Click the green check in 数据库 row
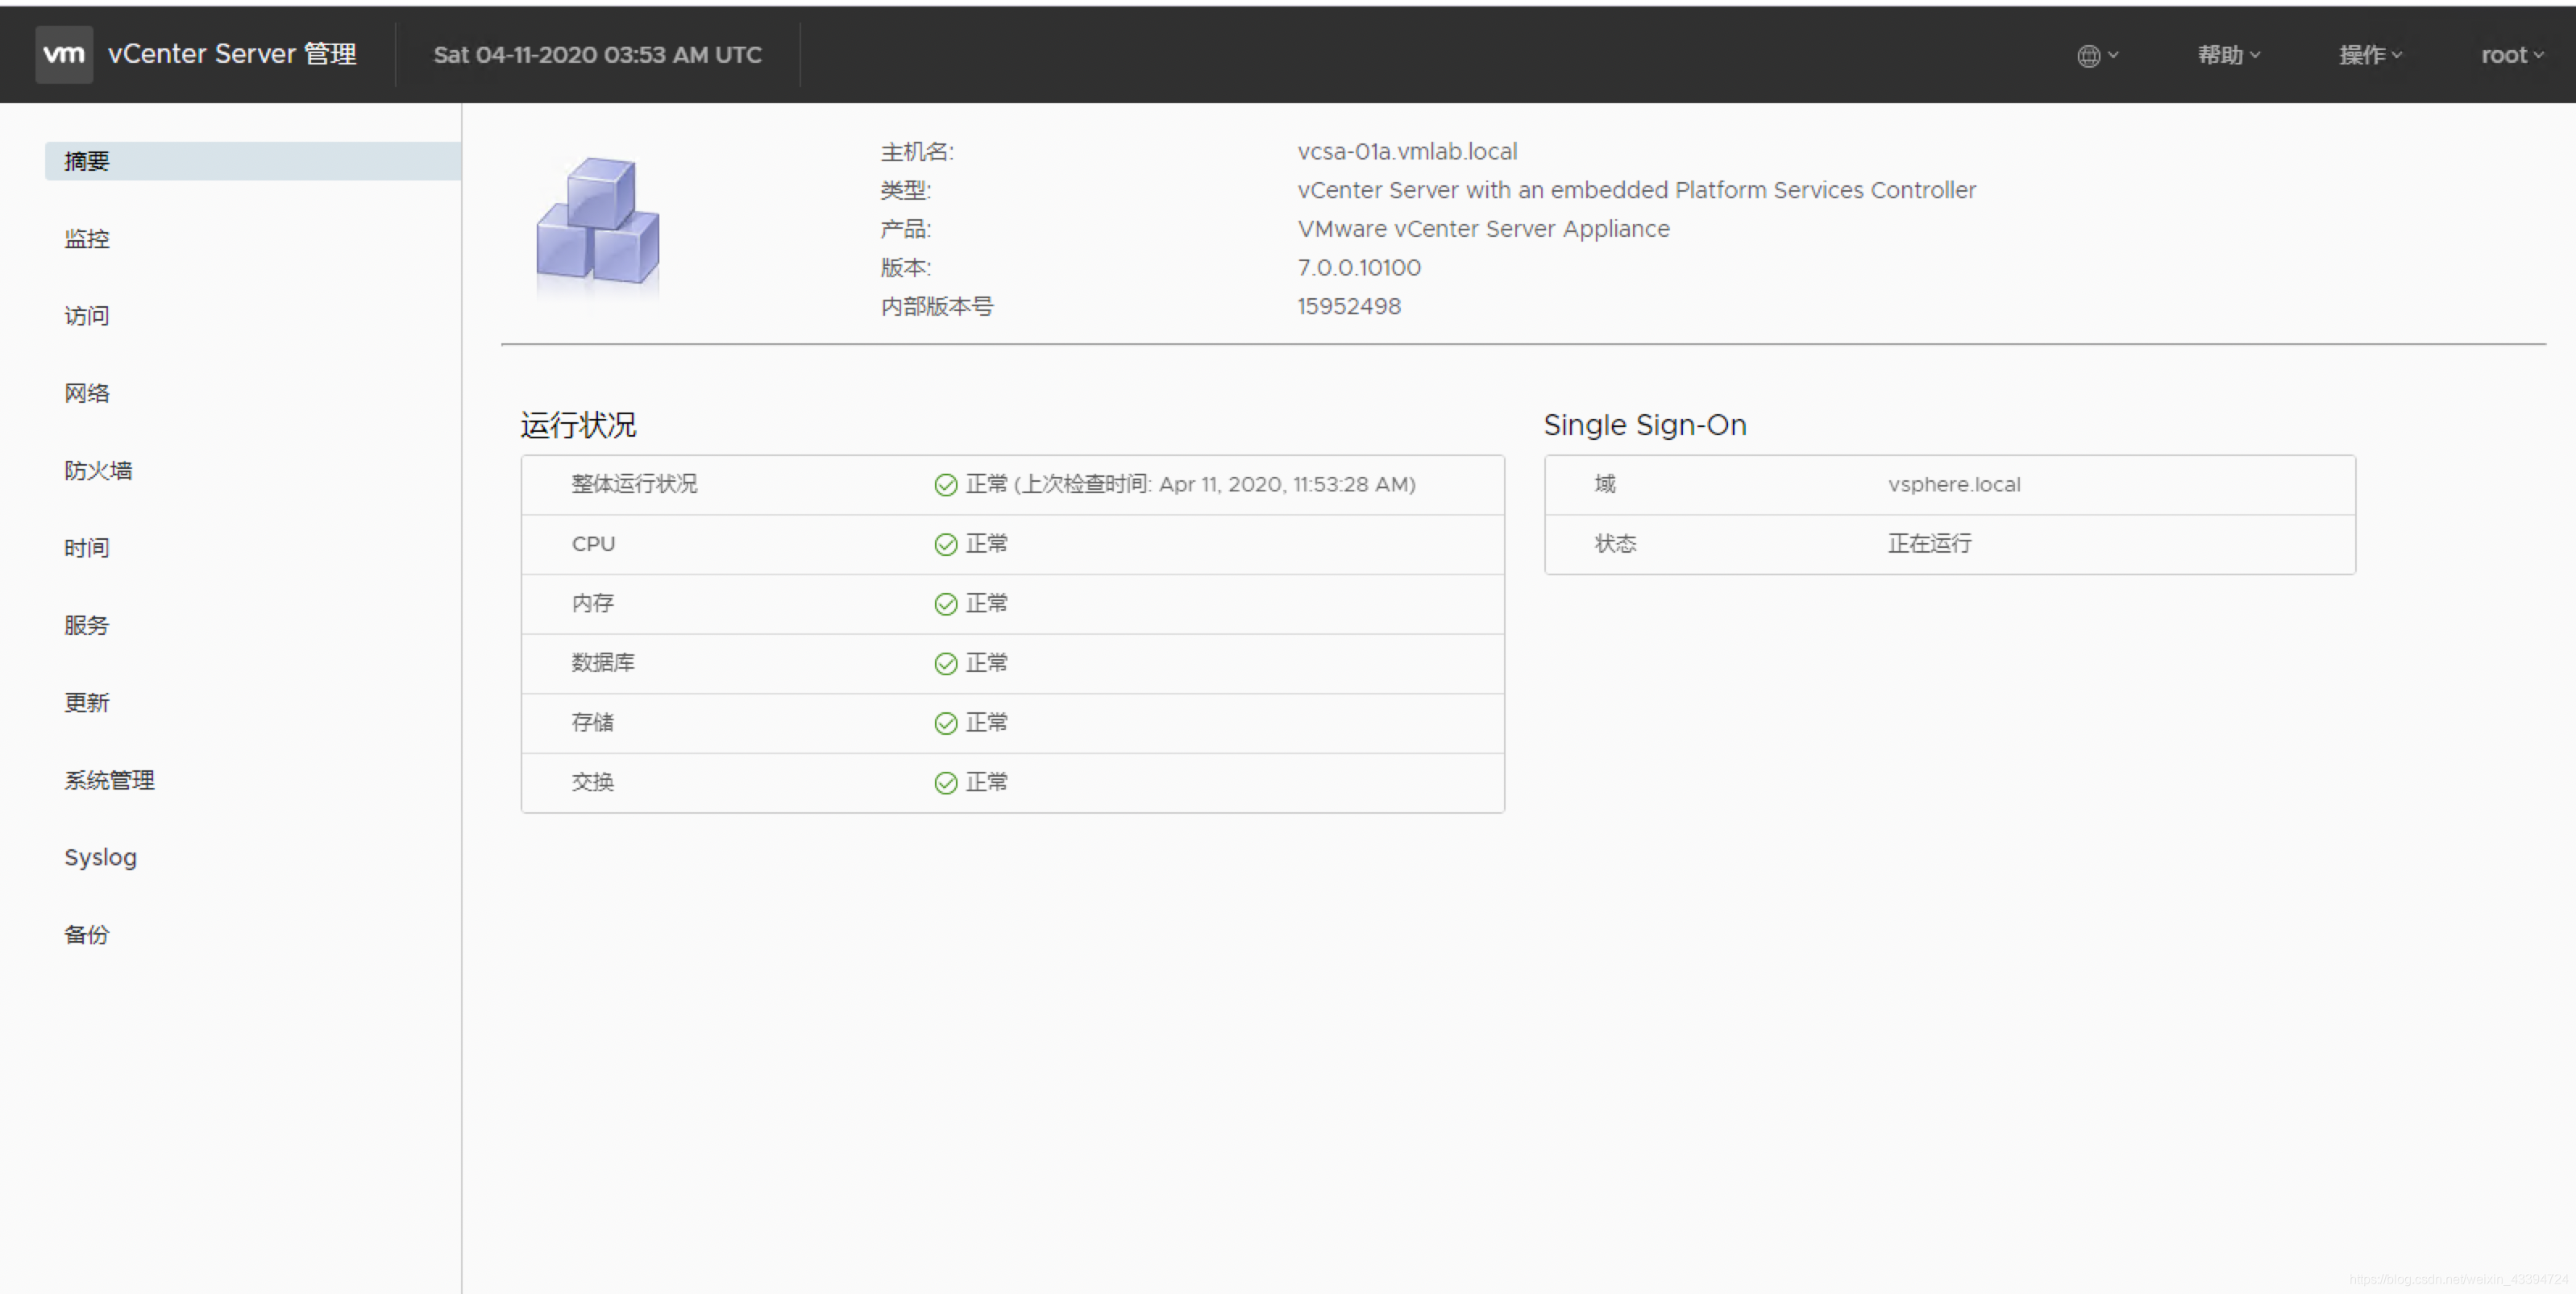The width and height of the screenshot is (2576, 1294). [945, 664]
